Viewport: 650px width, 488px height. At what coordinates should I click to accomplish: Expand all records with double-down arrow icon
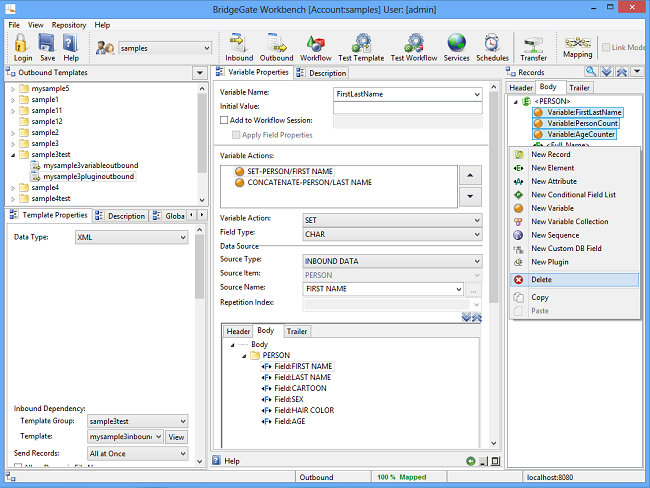click(606, 72)
